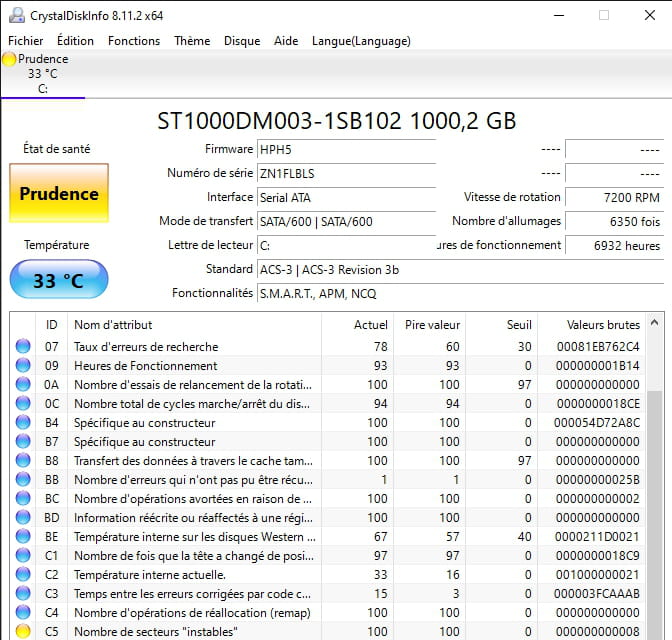Open the Fonctions menu
Viewport: 672px width, 640px height.
134,41
